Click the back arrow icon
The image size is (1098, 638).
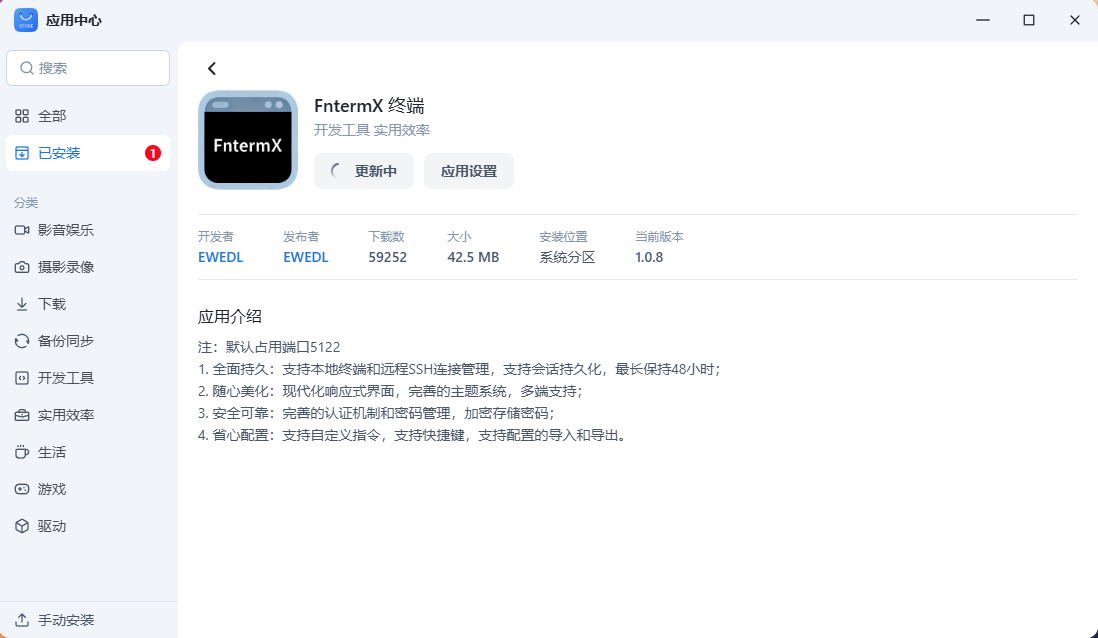pos(212,68)
